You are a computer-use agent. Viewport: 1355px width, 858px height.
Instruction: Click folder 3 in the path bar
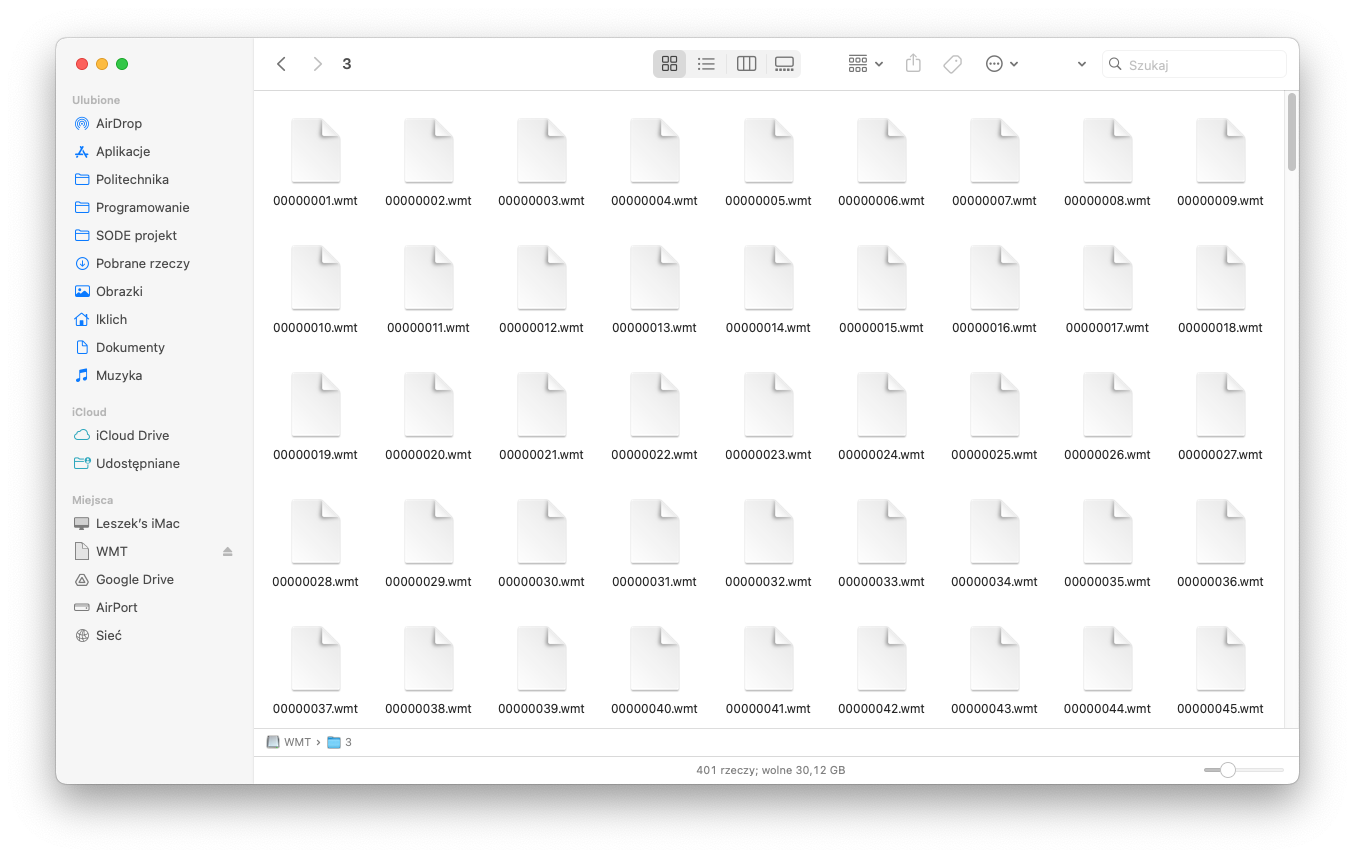coord(340,742)
